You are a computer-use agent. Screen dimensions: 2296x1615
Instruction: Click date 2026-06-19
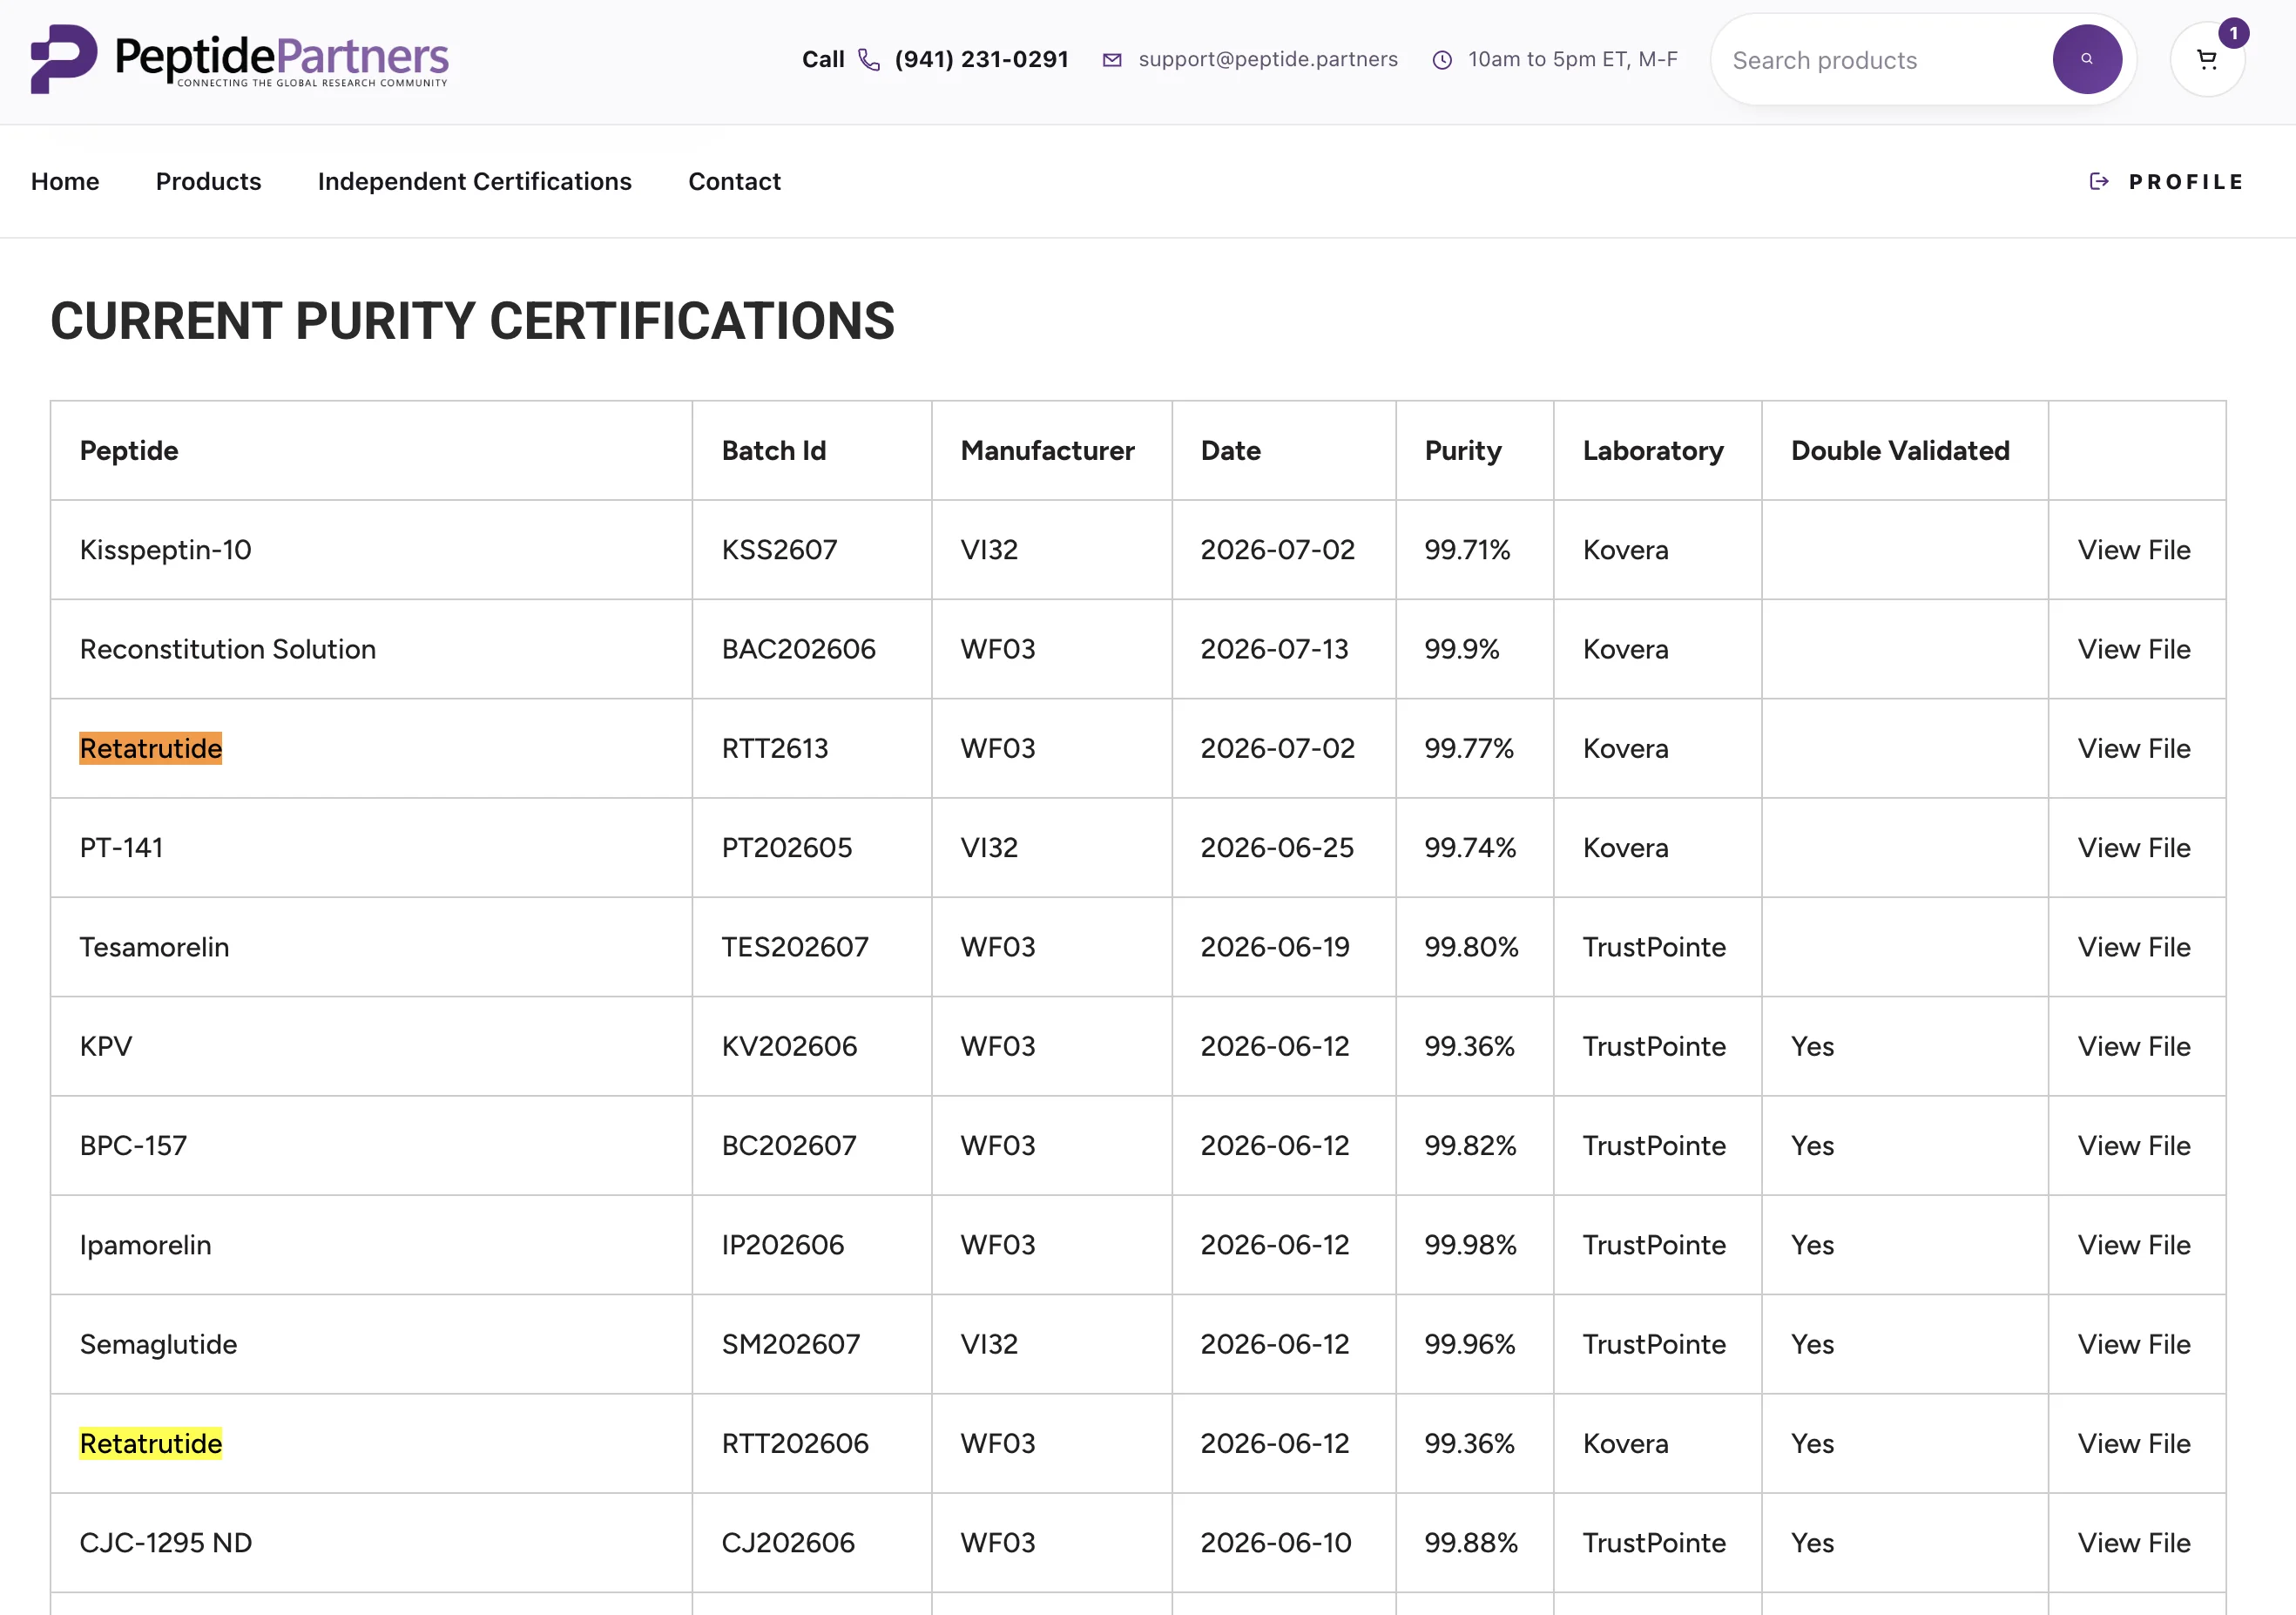tap(1275, 946)
